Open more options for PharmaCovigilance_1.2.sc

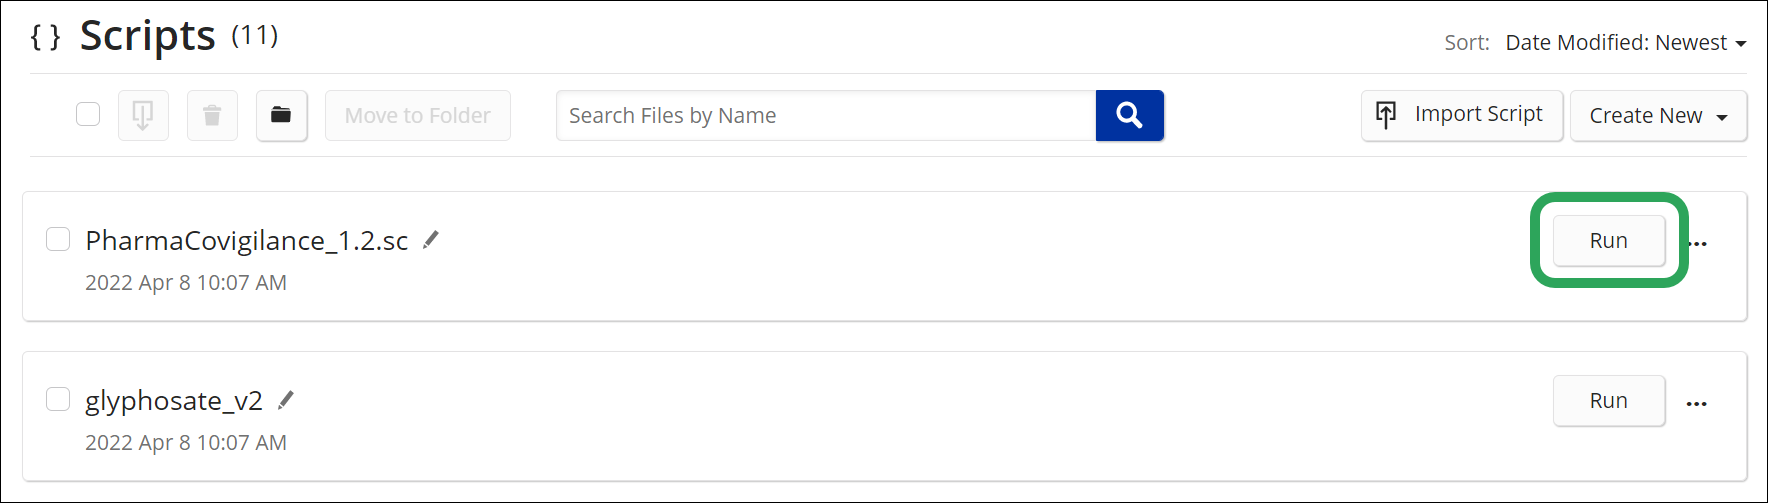coord(1698,243)
